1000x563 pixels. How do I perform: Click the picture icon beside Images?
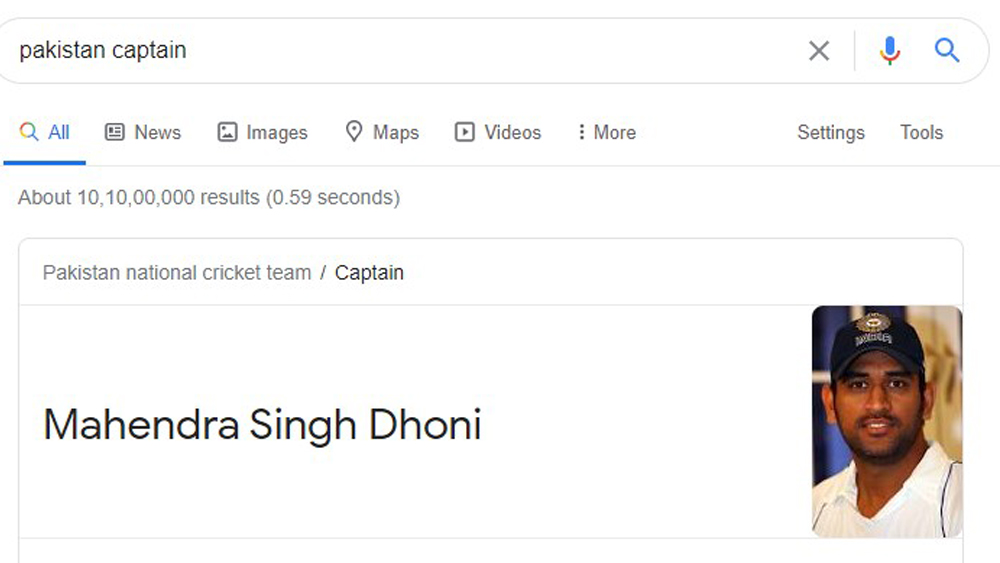click(x=228, y=132)
